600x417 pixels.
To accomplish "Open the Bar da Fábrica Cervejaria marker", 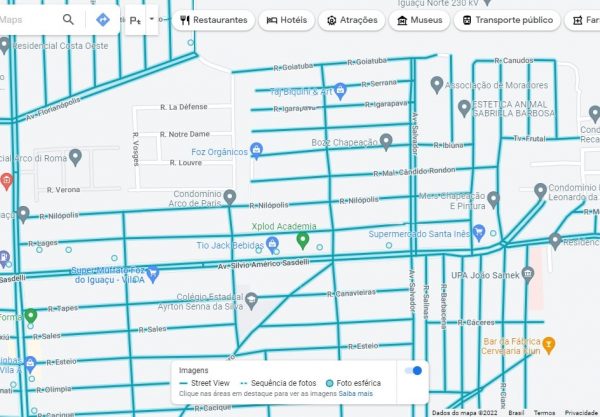I will [548, 343].
